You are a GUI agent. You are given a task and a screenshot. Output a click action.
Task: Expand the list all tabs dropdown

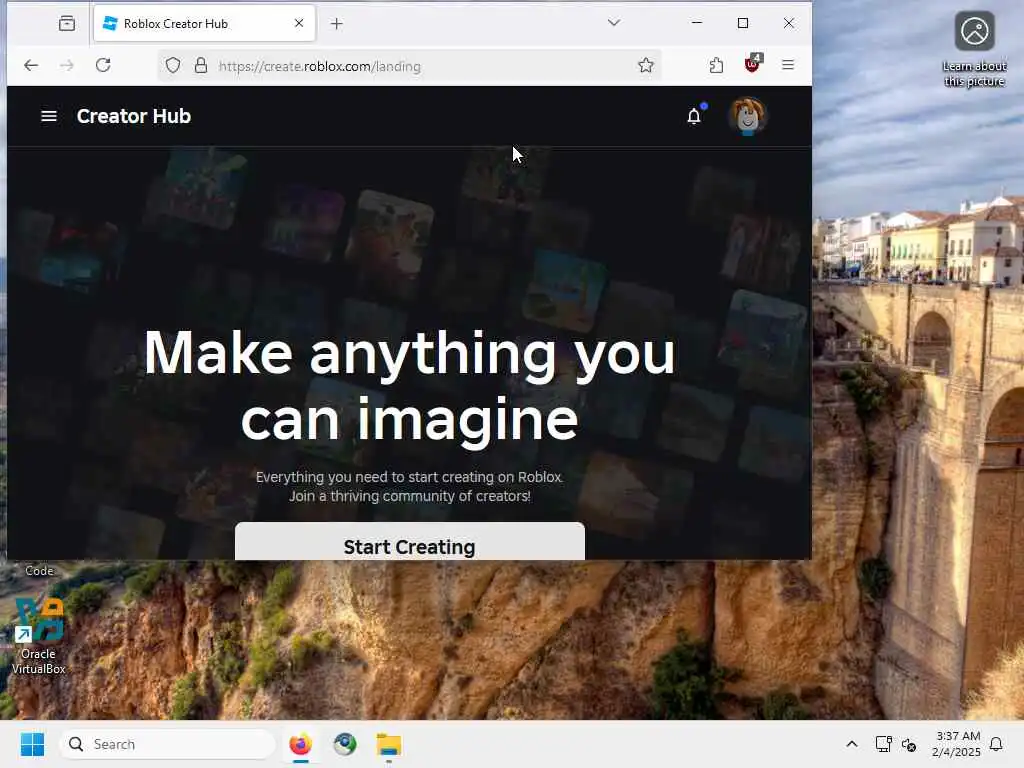tap(613, 23)
